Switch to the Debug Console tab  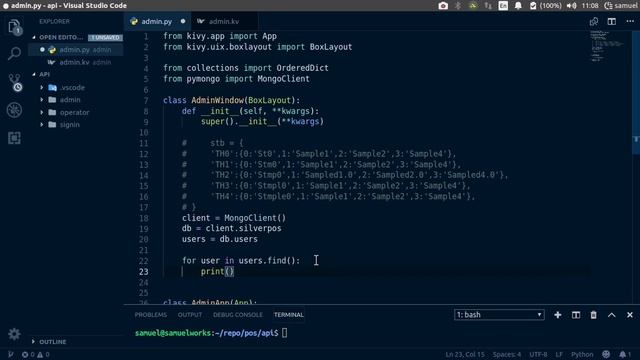pos(238,315)
